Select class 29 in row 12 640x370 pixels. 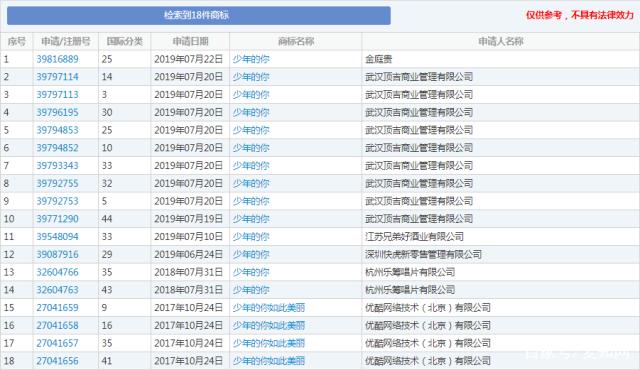pyautogui.click(x=107, y=254)
